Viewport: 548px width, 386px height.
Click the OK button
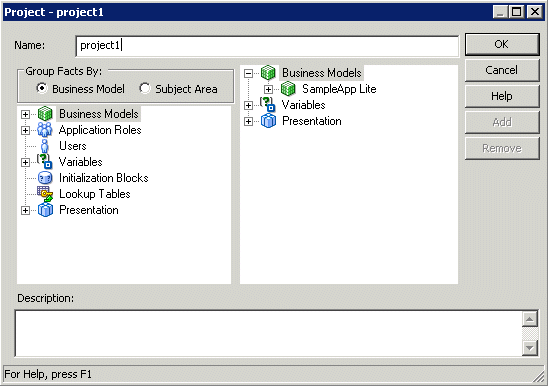(x=502, y=44)
